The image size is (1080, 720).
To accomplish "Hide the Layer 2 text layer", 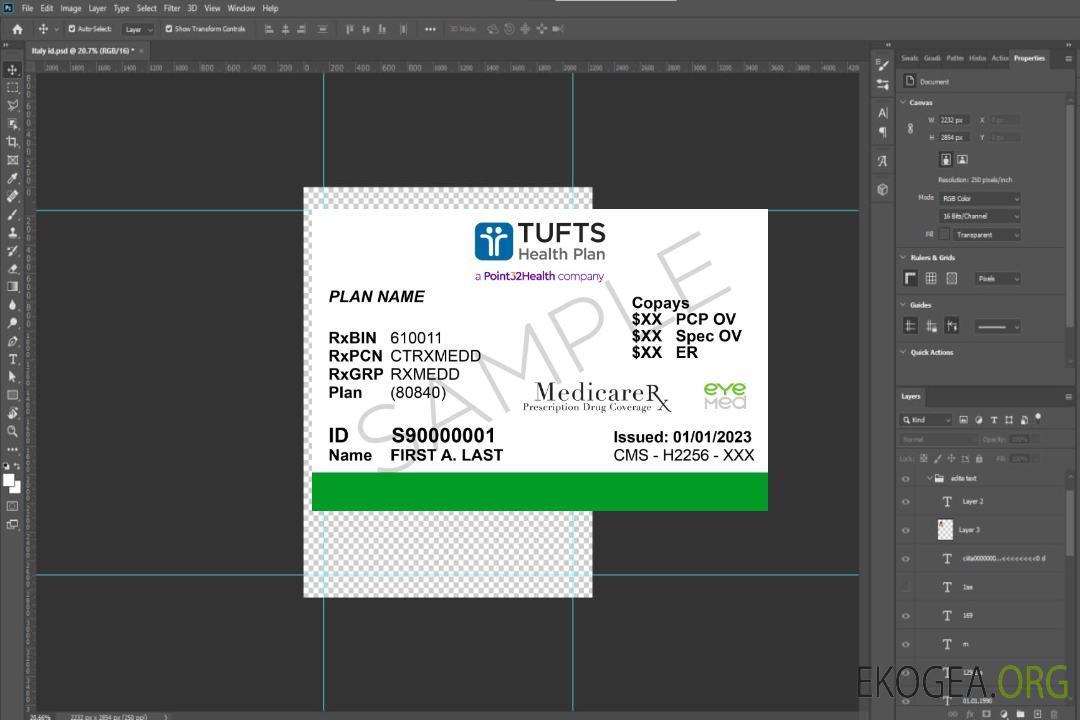I will [906, 502].
